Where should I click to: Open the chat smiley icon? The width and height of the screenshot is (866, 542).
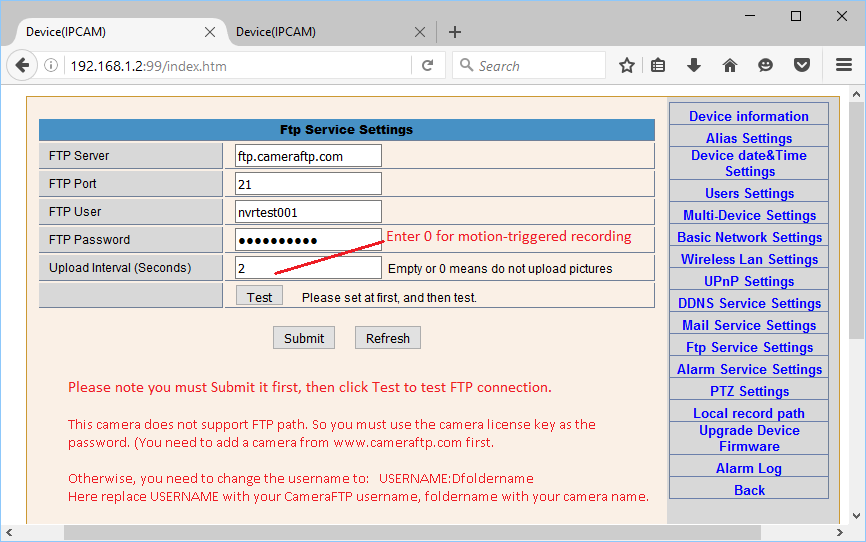[x=765, y=66]
